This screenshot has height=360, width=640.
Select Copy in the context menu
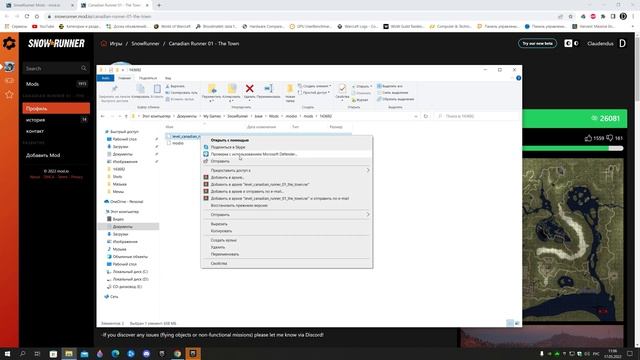click(x=287, y=231)
